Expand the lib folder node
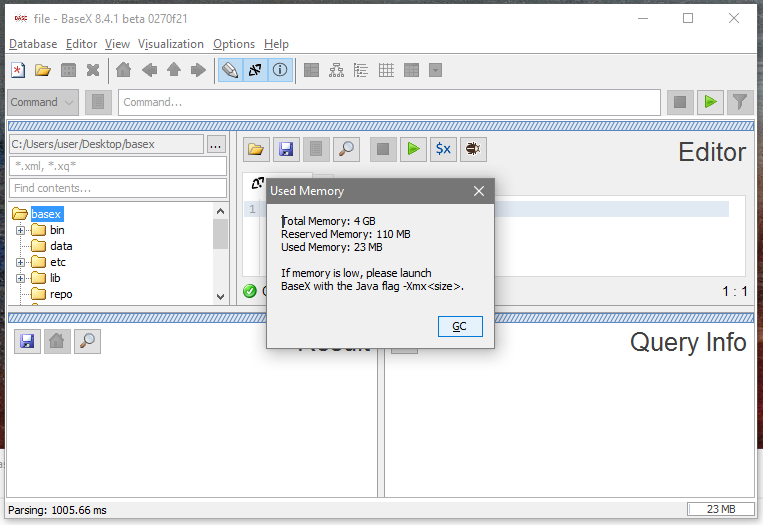The width and height of the screenshot is (763, 525). (x=20, y=279)
